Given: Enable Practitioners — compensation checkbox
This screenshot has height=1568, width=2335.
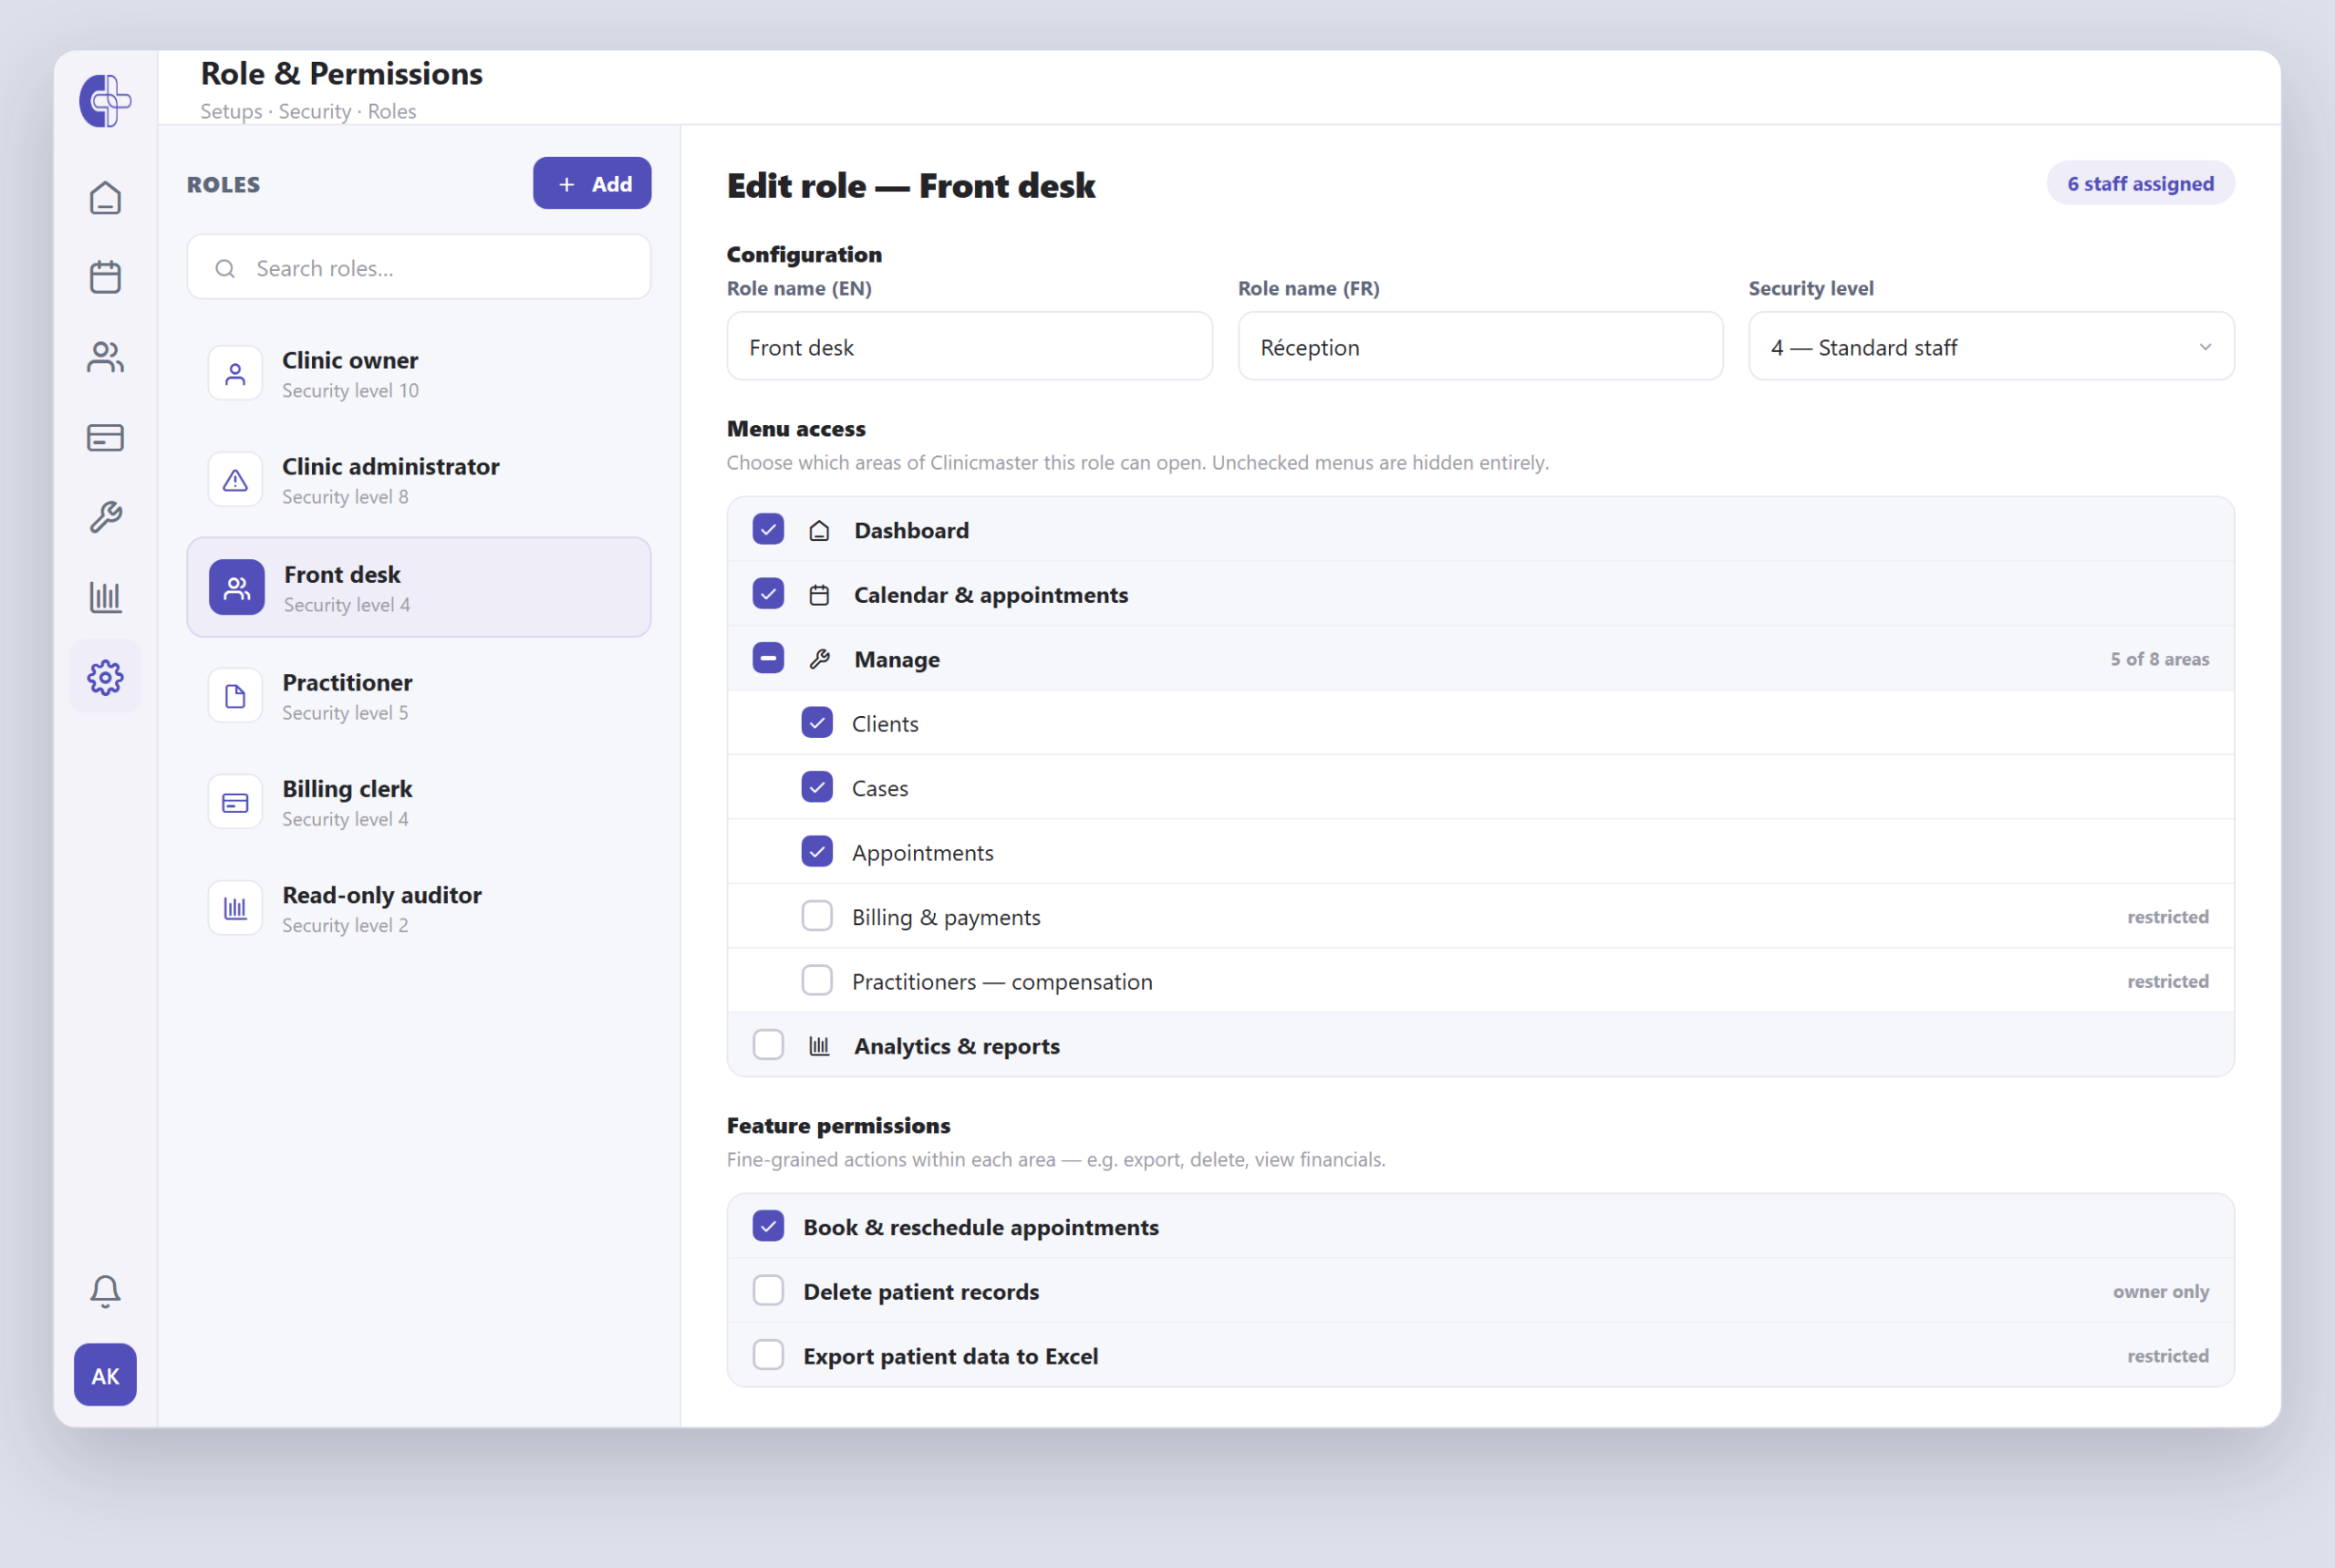Looking at the screenshot, I should click(817, 980).
